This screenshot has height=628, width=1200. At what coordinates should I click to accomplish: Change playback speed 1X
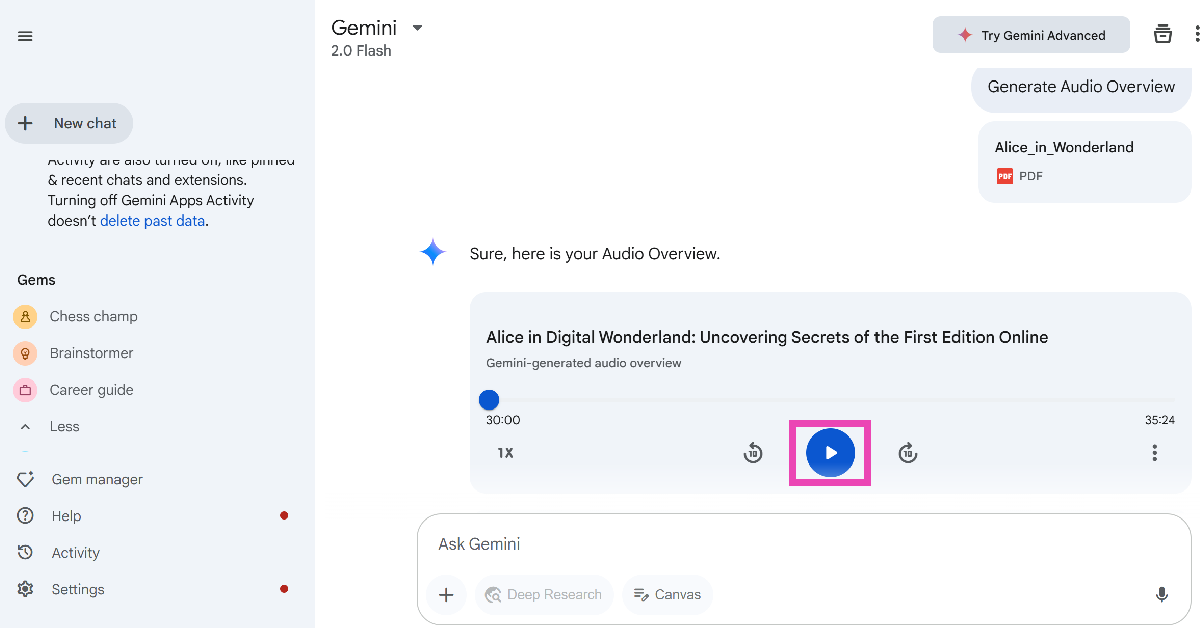[x=505, y=453]
